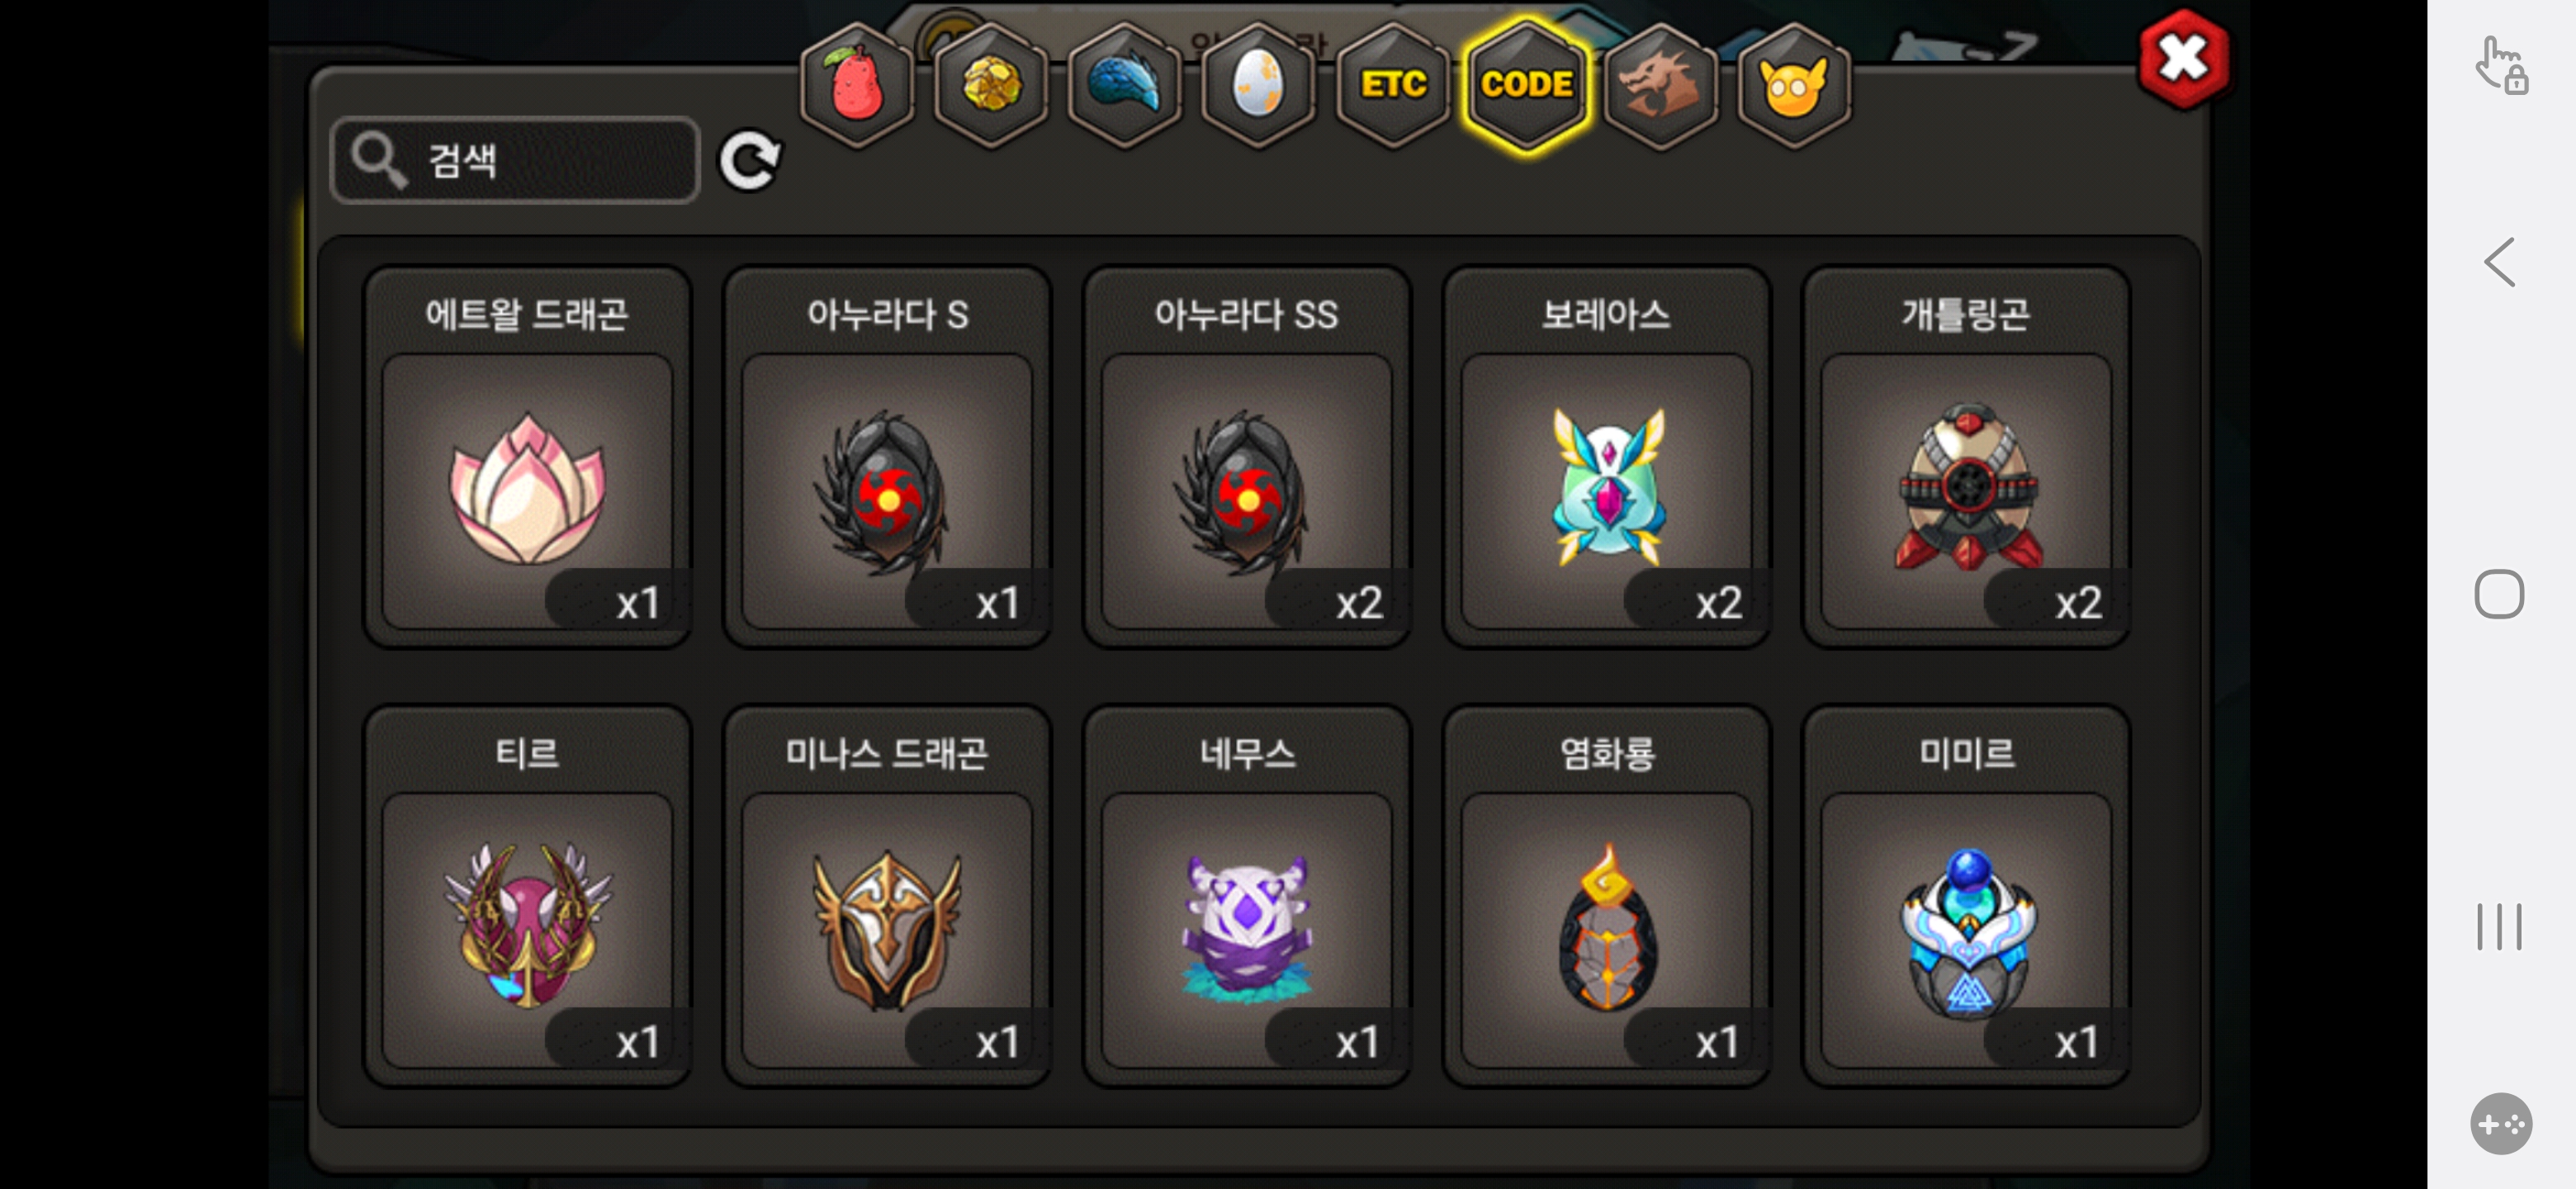Choose the 개틀링곤 egg card
Screen dimensions: 2576x1189
point(1966,457)
